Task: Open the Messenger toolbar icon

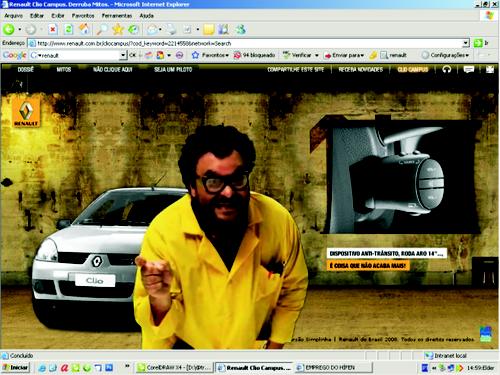Action: coord(240,29)
